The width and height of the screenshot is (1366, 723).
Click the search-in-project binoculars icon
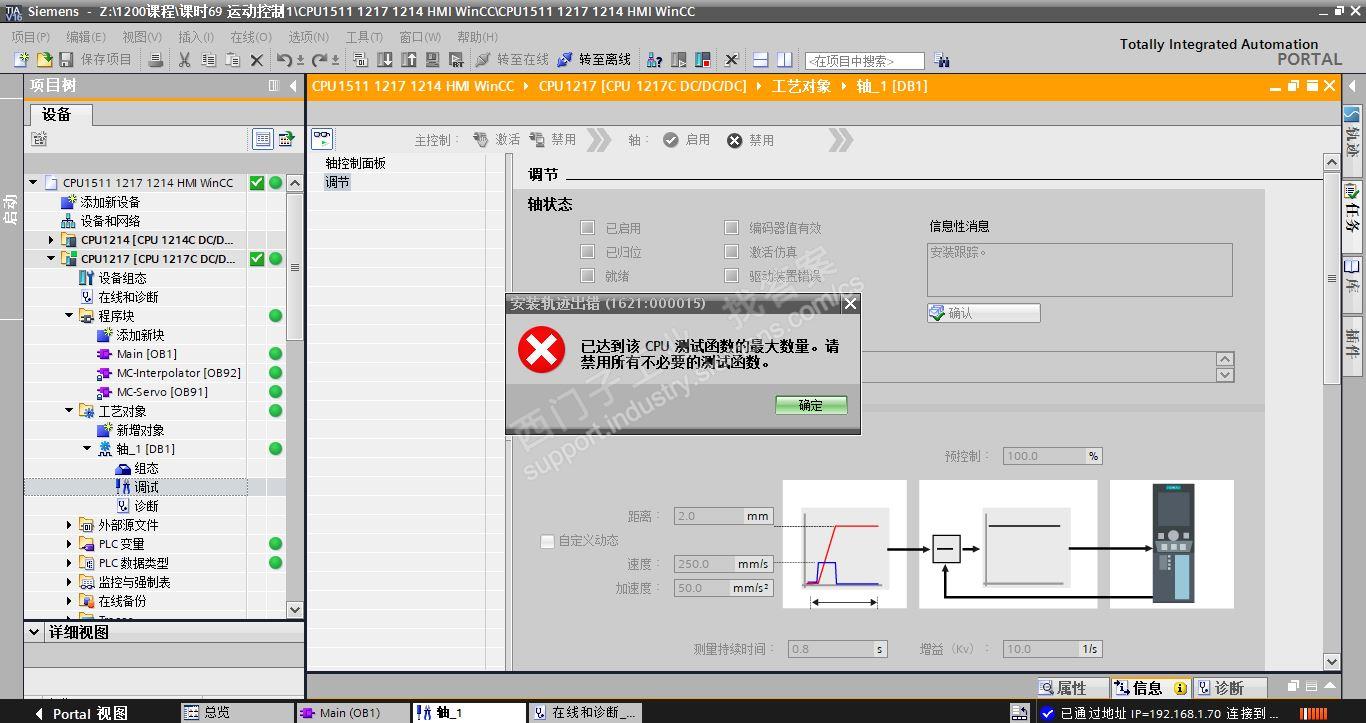[940, 61]
